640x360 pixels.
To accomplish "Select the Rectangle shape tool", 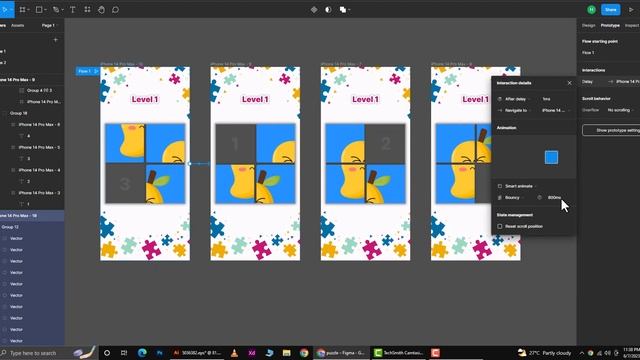I will pos(39,9).
